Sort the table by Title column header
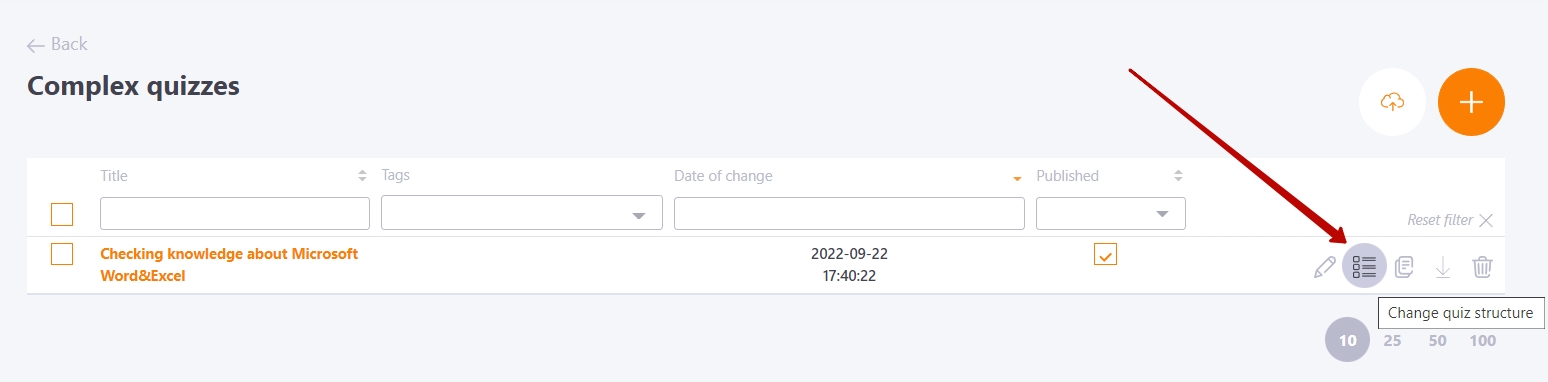 coord(114,176)
